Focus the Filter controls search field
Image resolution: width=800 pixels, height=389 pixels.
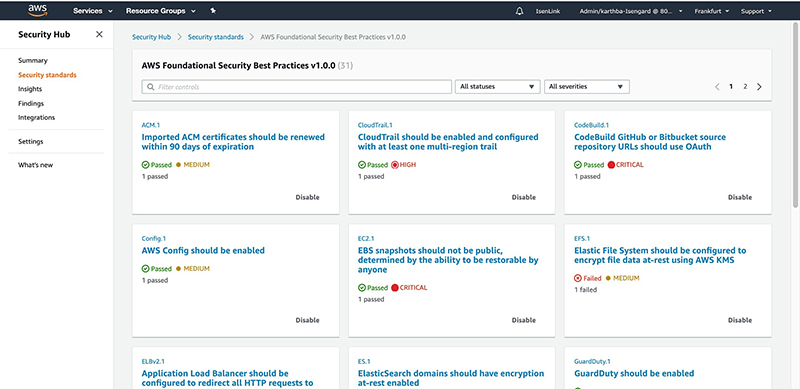(x=296, y=87)
